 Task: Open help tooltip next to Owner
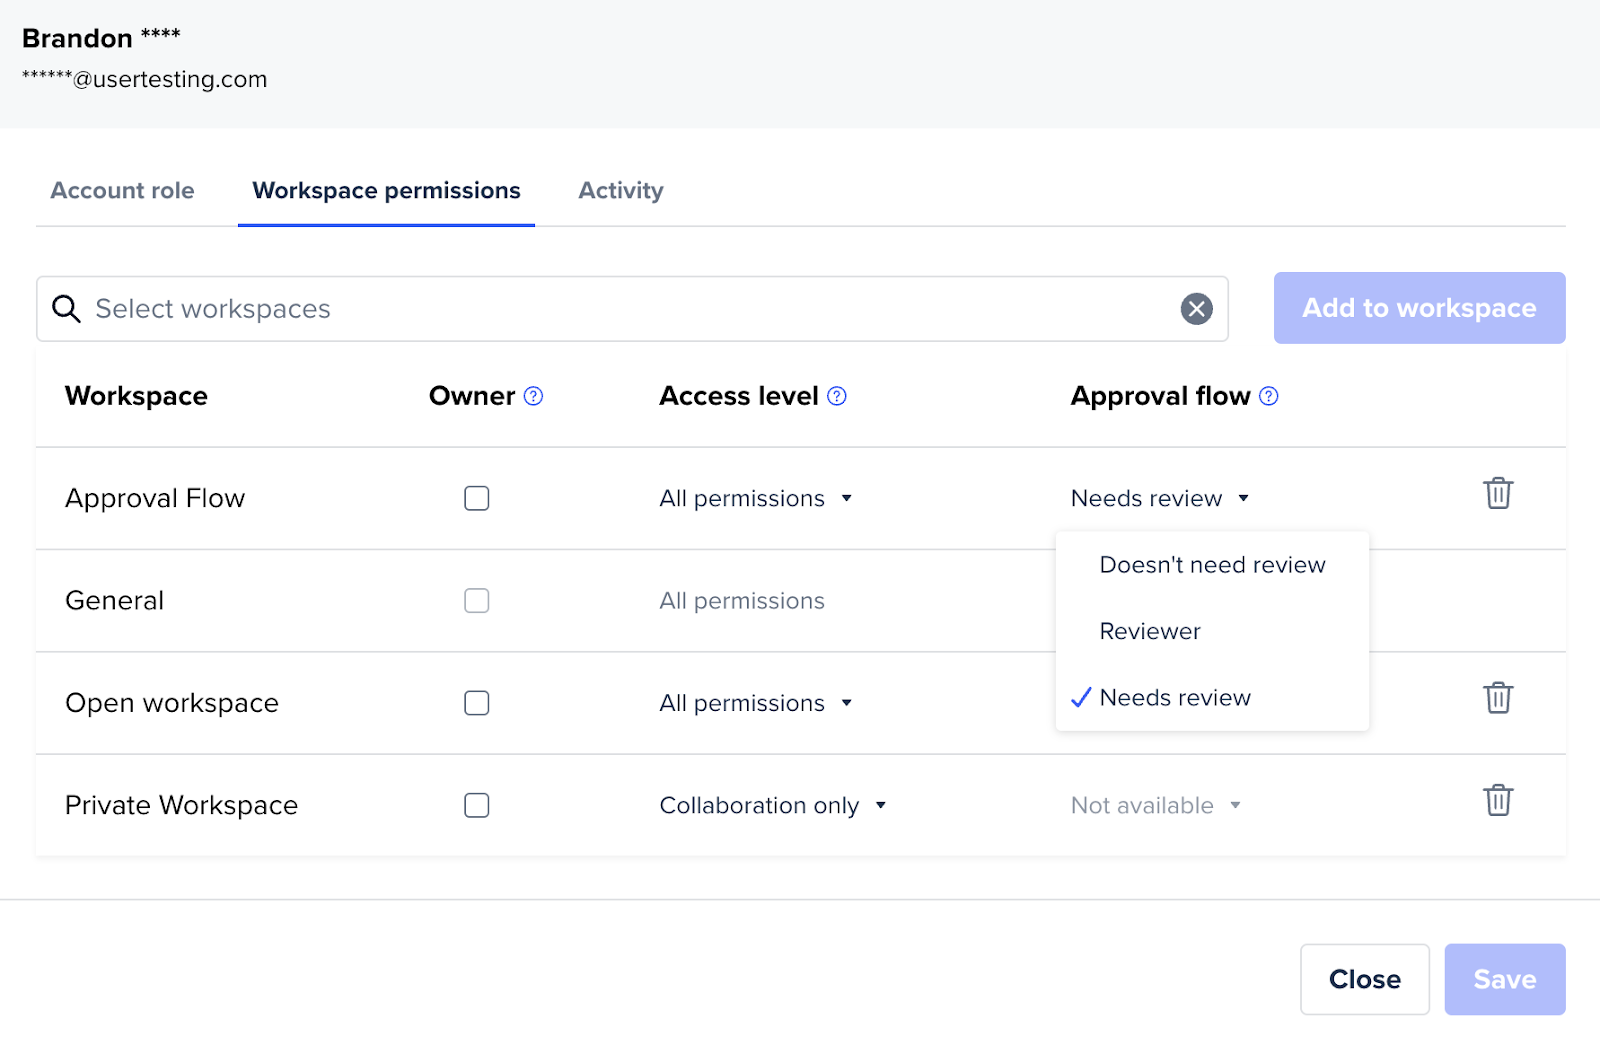coord(534,397)
